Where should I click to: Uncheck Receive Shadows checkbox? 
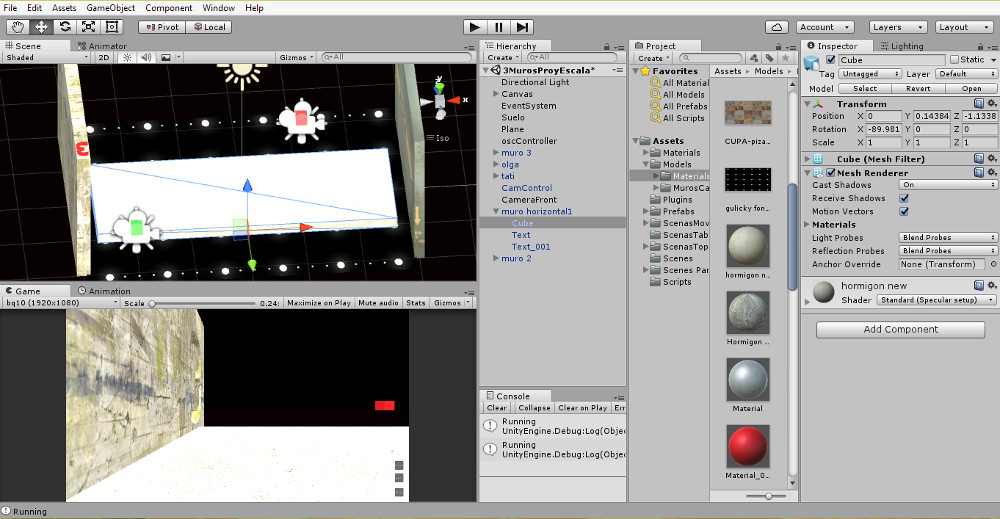point(904,198)
